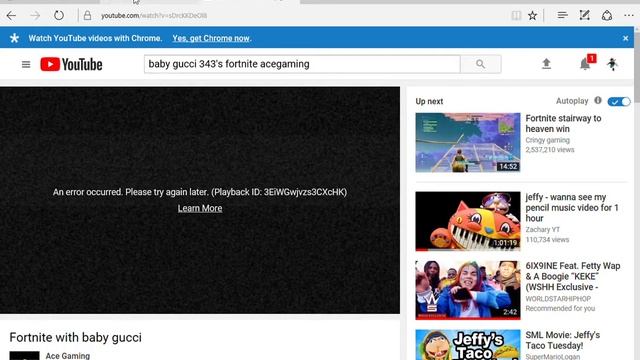Add page to favorites star icon
640x360 pixels.
click(533, 16)
